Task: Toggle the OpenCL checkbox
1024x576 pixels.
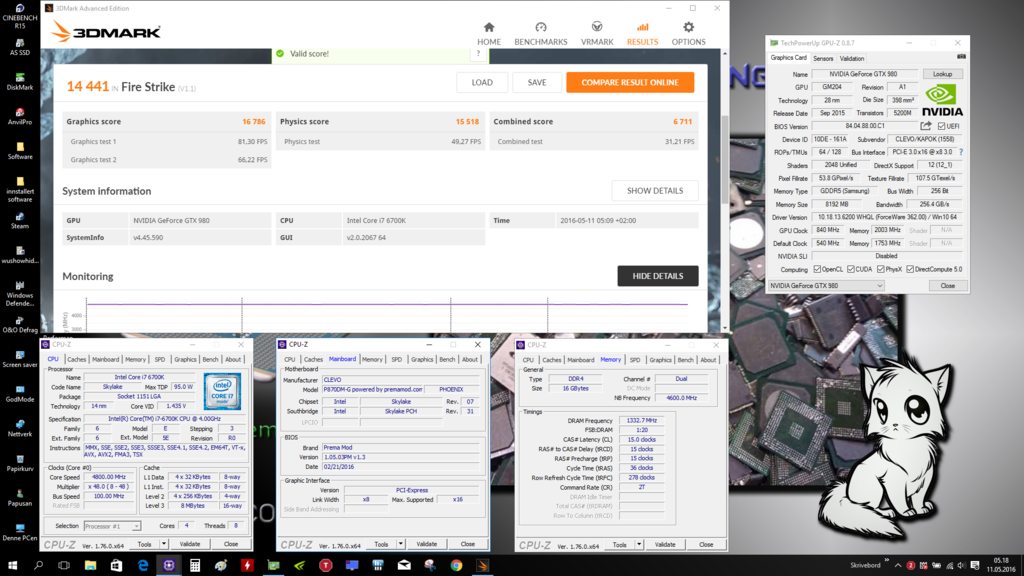Action: (817, 269)
